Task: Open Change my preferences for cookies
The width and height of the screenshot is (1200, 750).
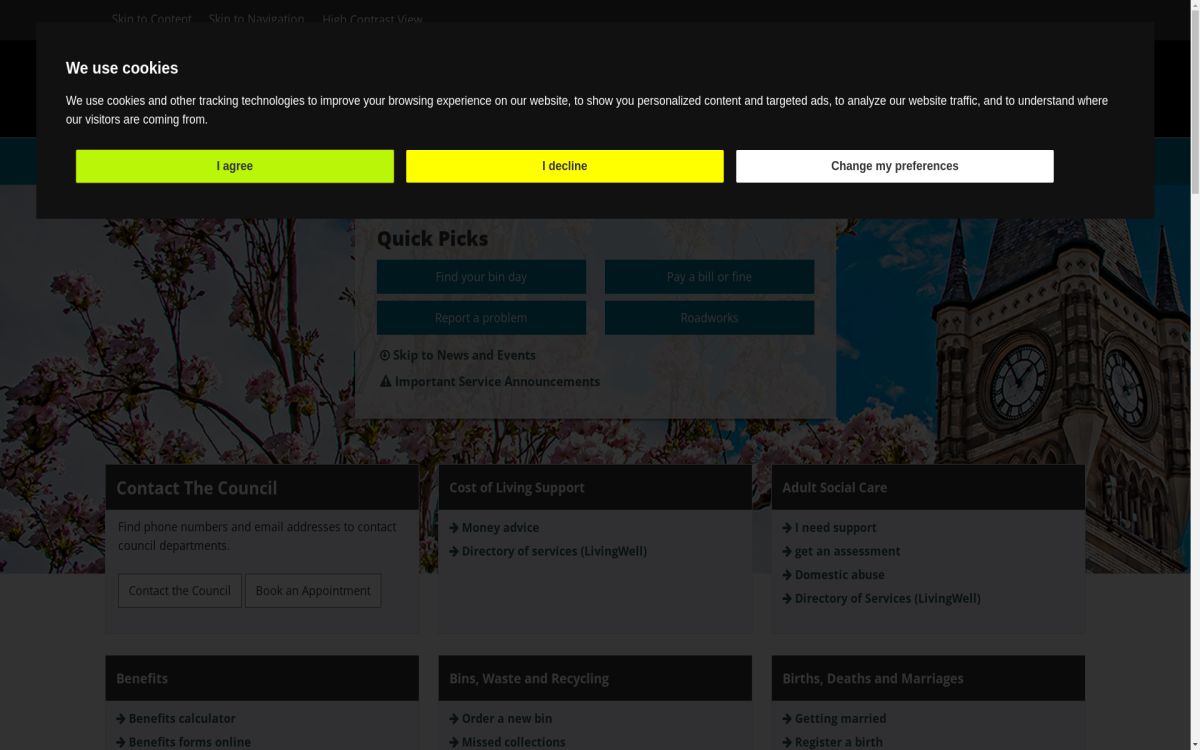Action: pyautogui.click(x=894, y=166)
